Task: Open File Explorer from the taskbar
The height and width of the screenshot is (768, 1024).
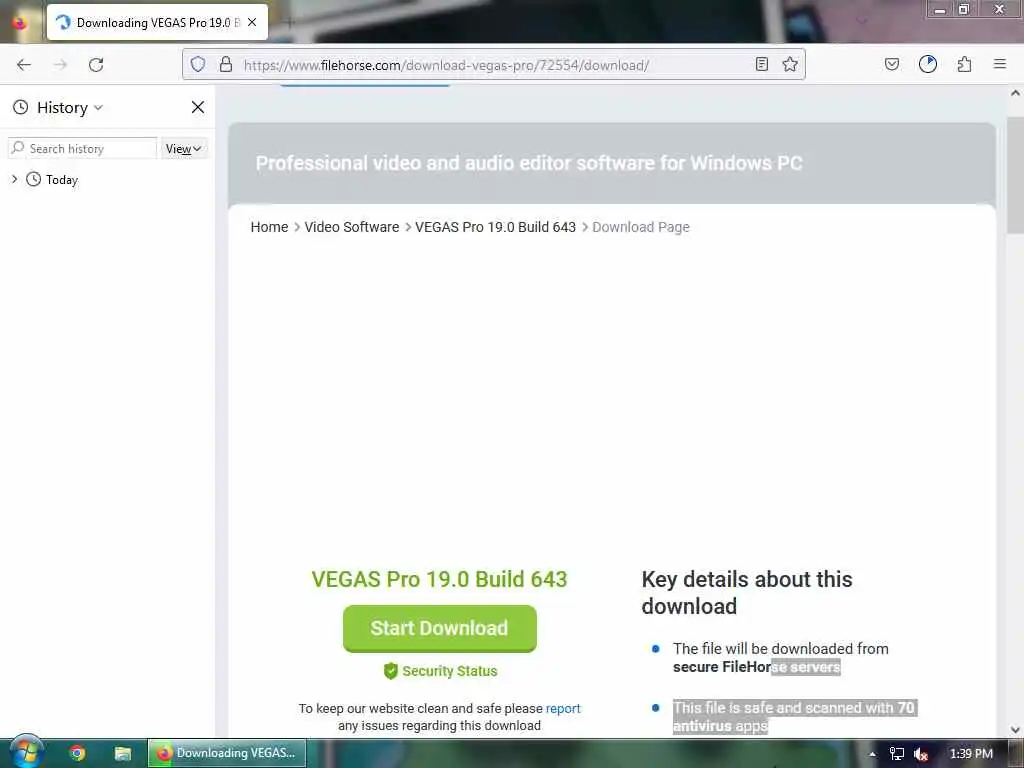Action: click(123, 753)
